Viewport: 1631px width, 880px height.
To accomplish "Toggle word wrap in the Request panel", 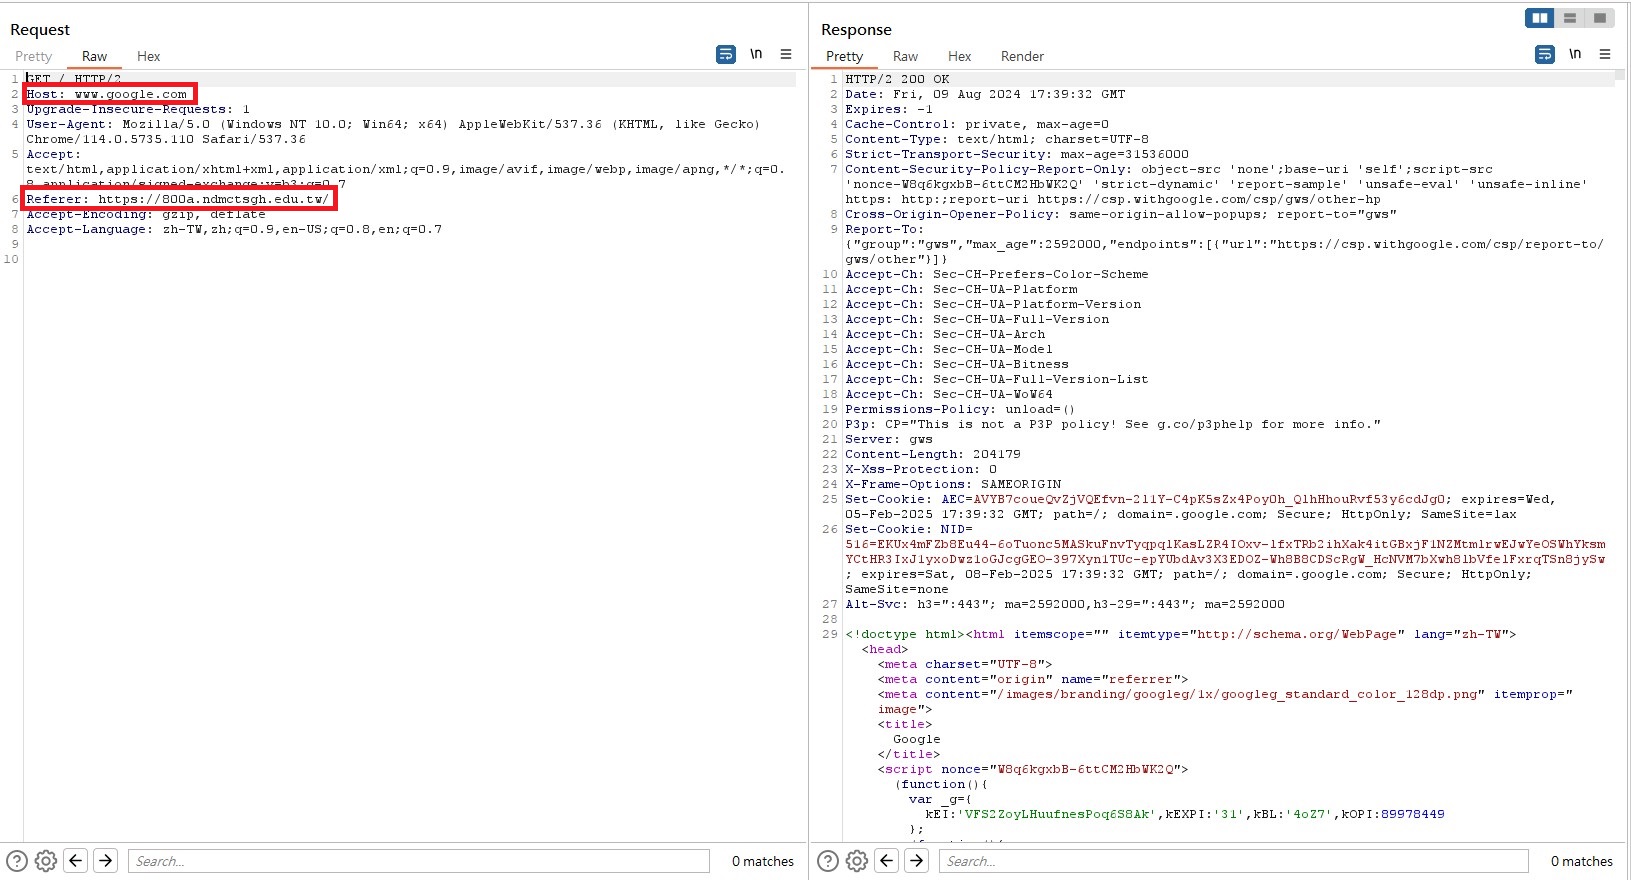I will coord(726,55).
